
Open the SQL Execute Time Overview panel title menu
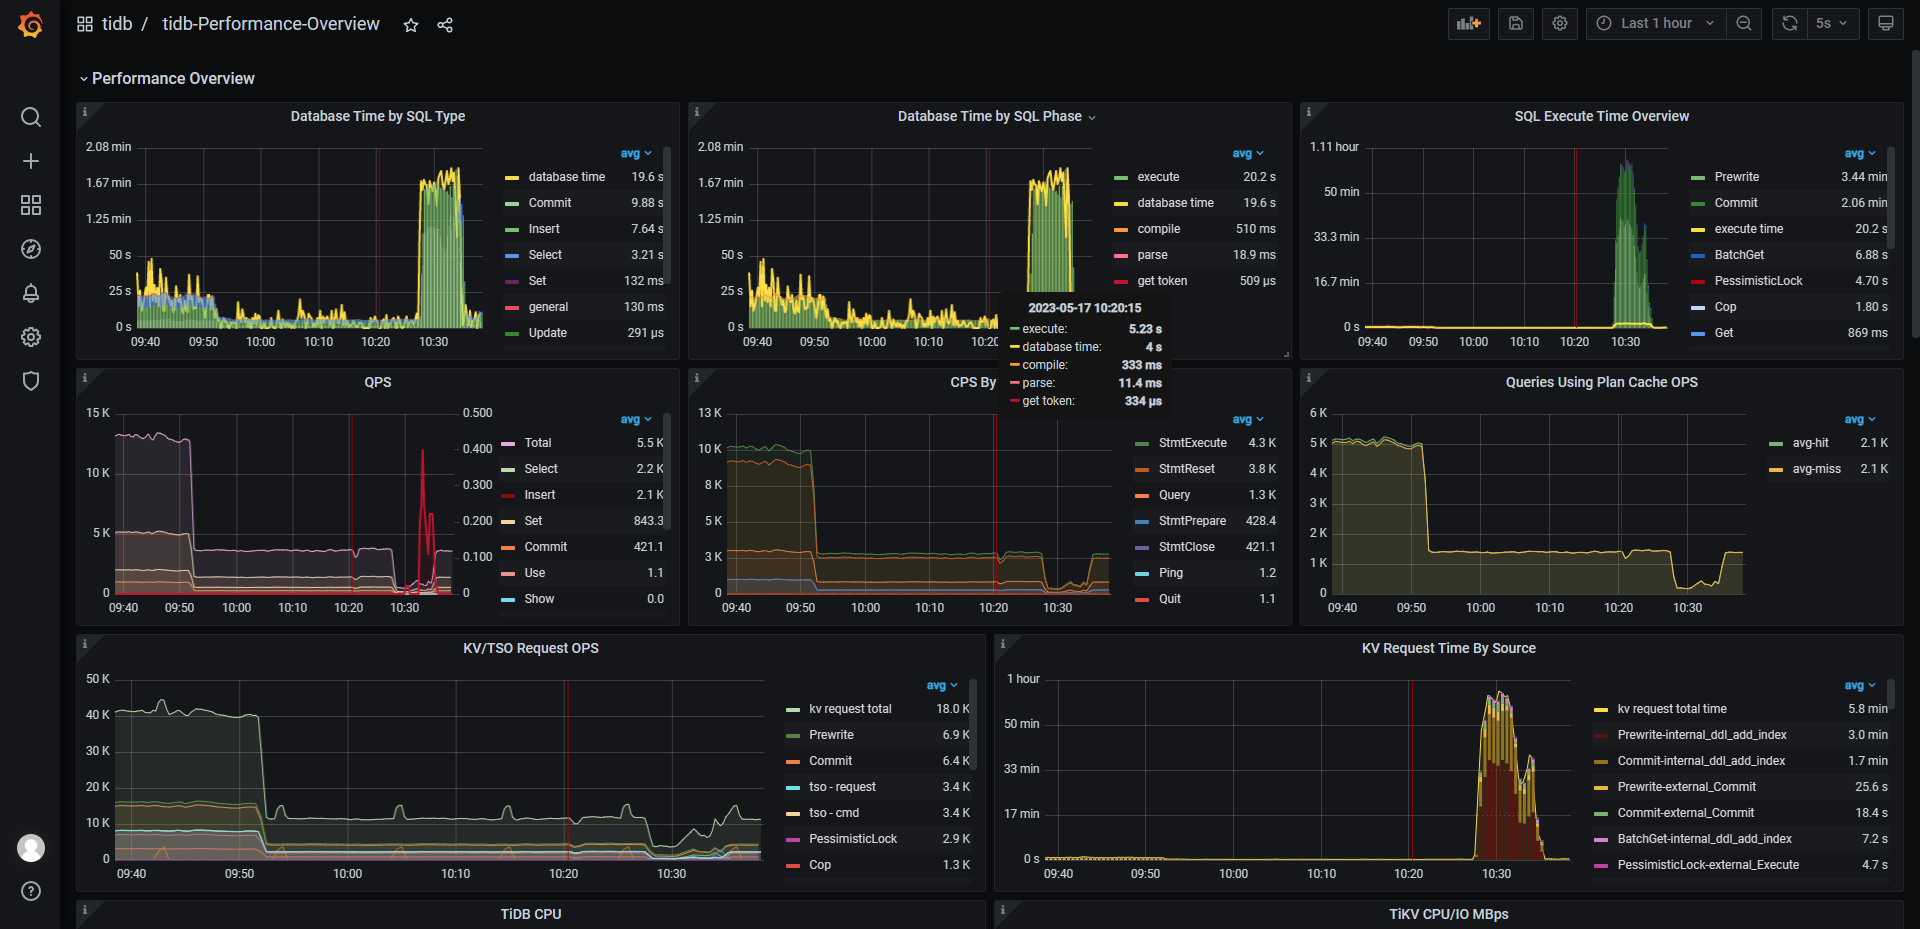[x=1601, y=117]
